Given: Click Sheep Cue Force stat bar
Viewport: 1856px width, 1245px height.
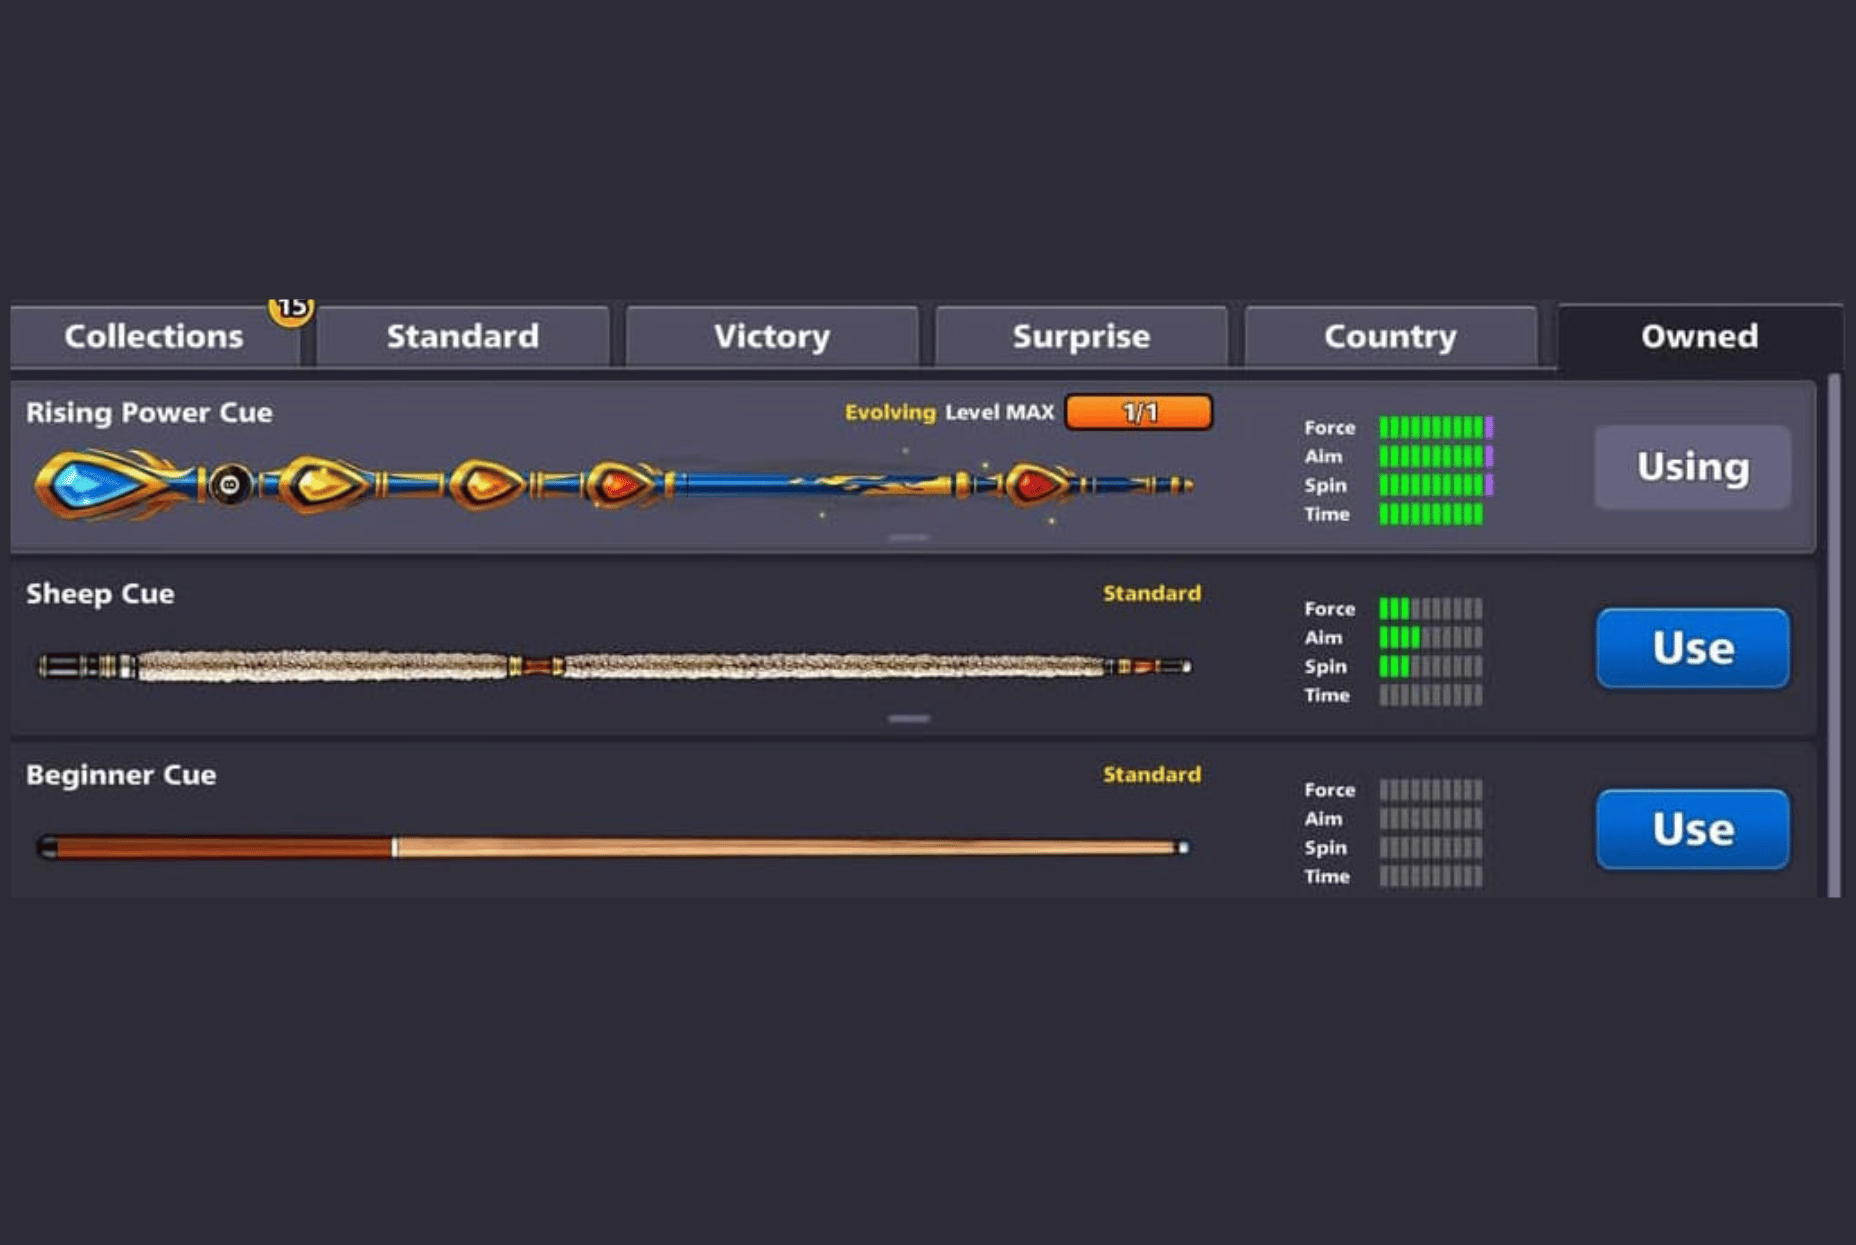Looking at the screenshot, I should 1431,608.
